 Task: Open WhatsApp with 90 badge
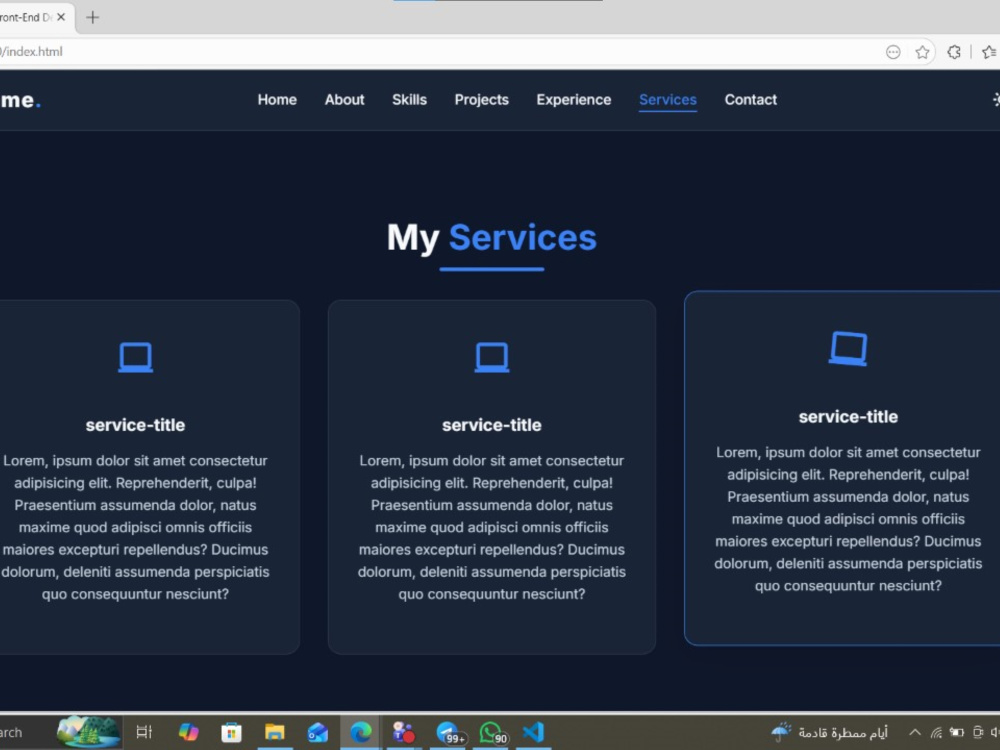pos(493,732)
